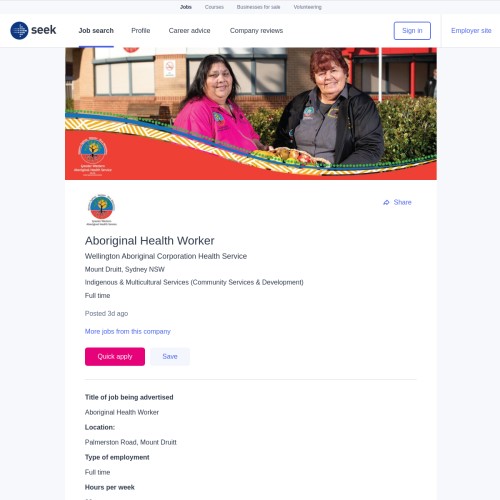Select Courses in the top bar
This screenshot has width=500, height=500.
pos(214,7)
